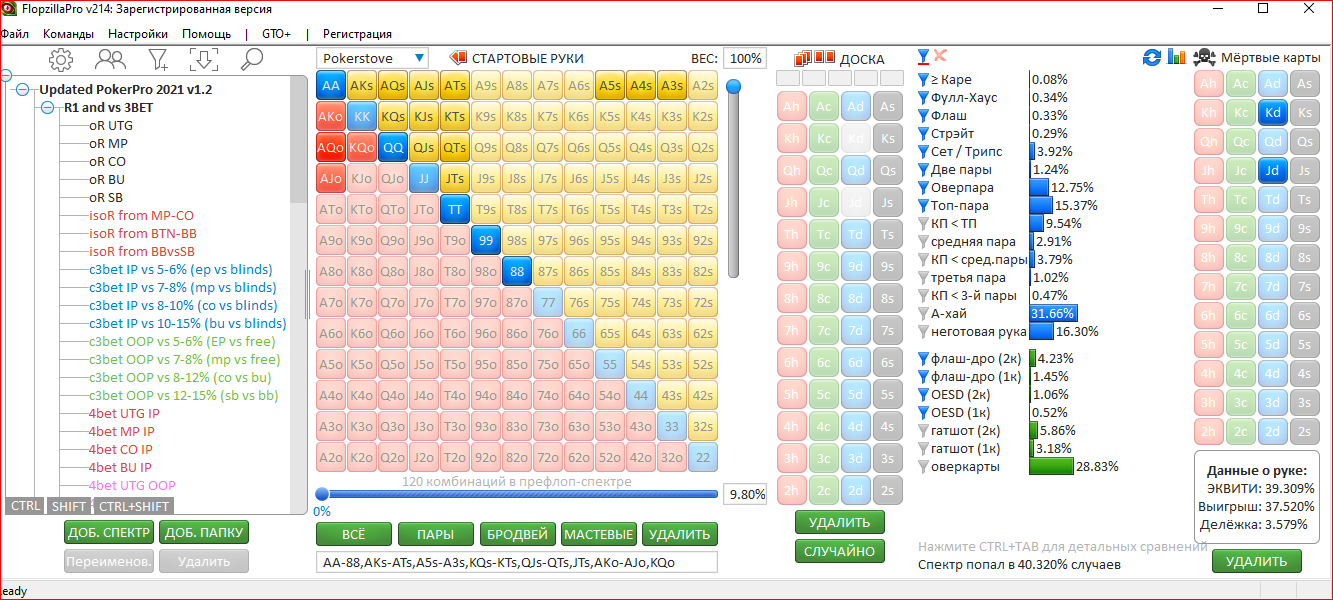Open the magnifier search icon
This screenshot has height=600, width=1333.
click(x=251, y=60)
